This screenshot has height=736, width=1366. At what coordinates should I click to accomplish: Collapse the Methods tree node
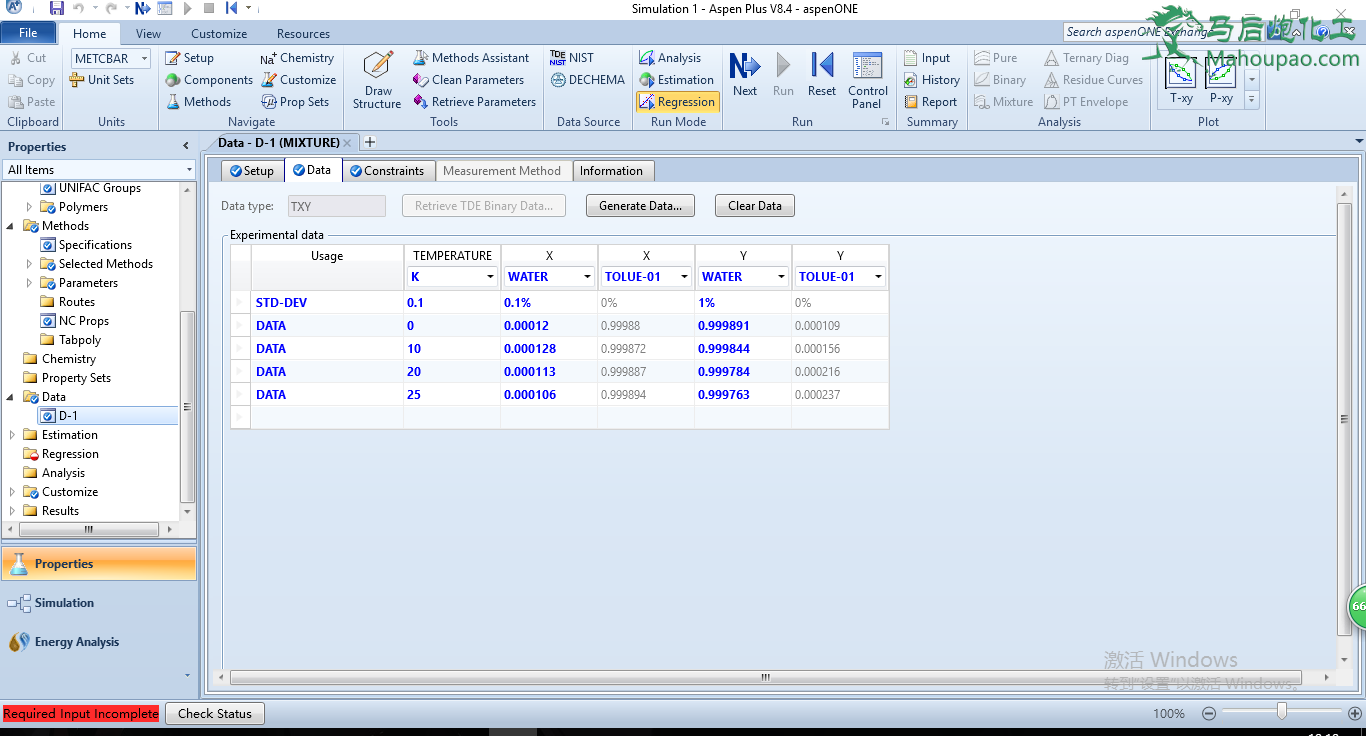12,226
